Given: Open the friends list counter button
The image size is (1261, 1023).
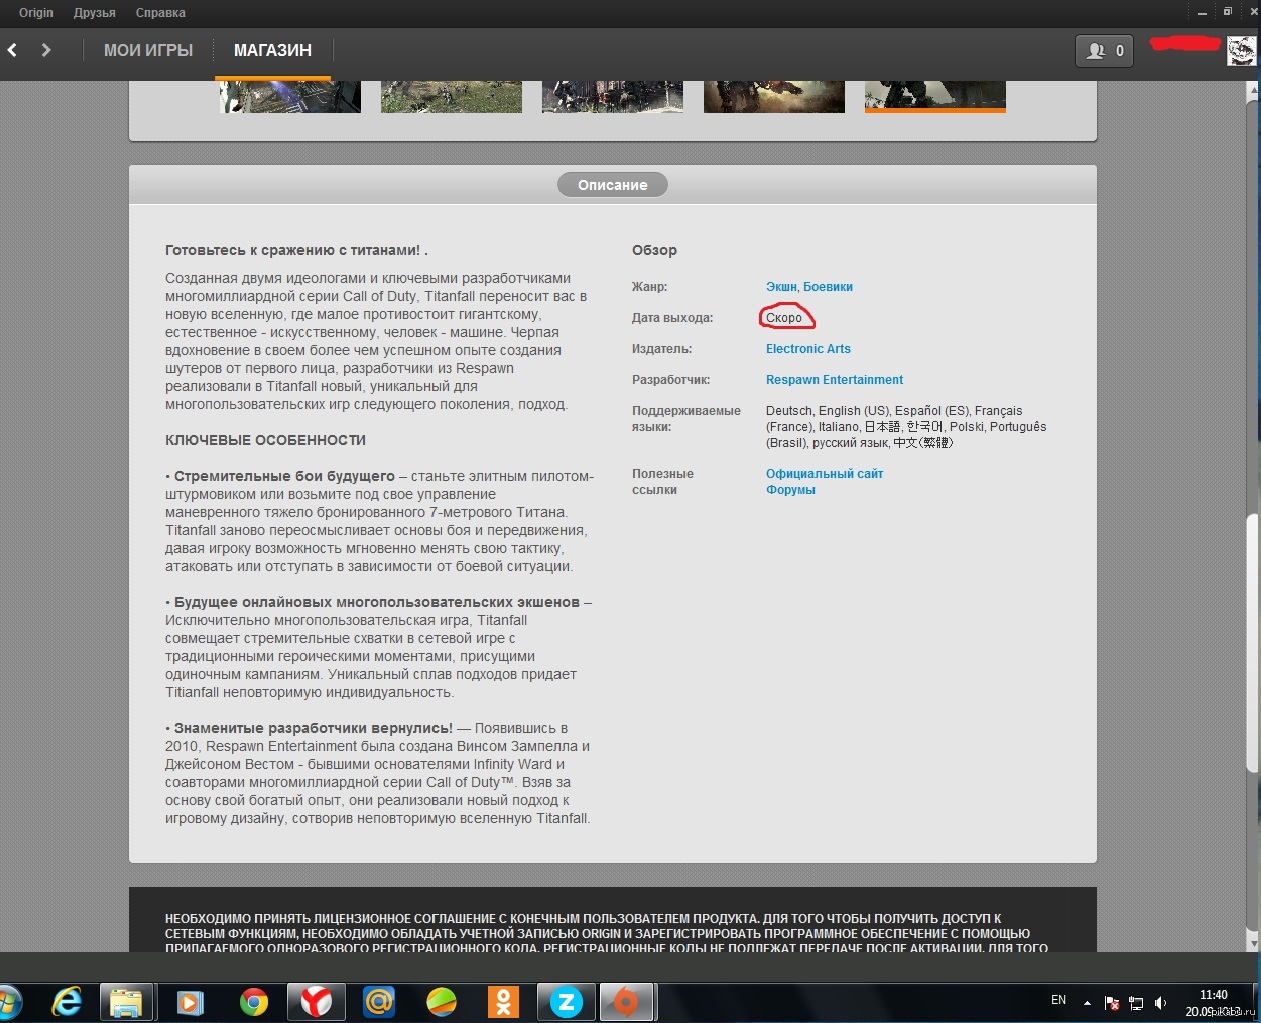Looking at the screenshot, I should tap(1104, 51).
